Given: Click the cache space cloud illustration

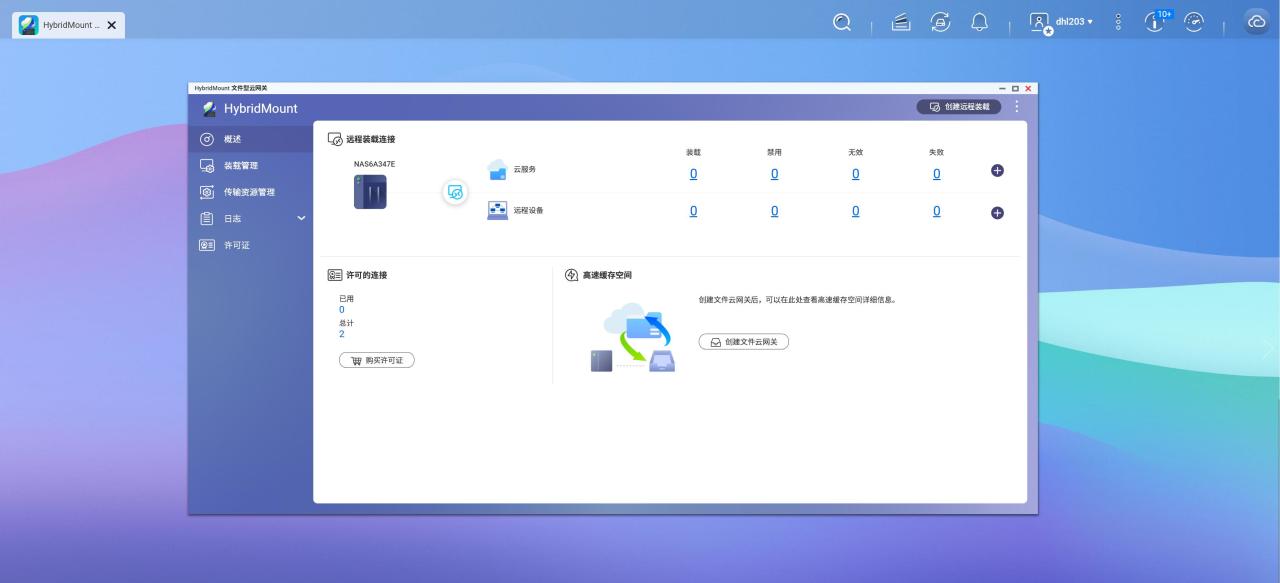Looking at the screenshot, I should pyautogui.click(x=633, y=339).
